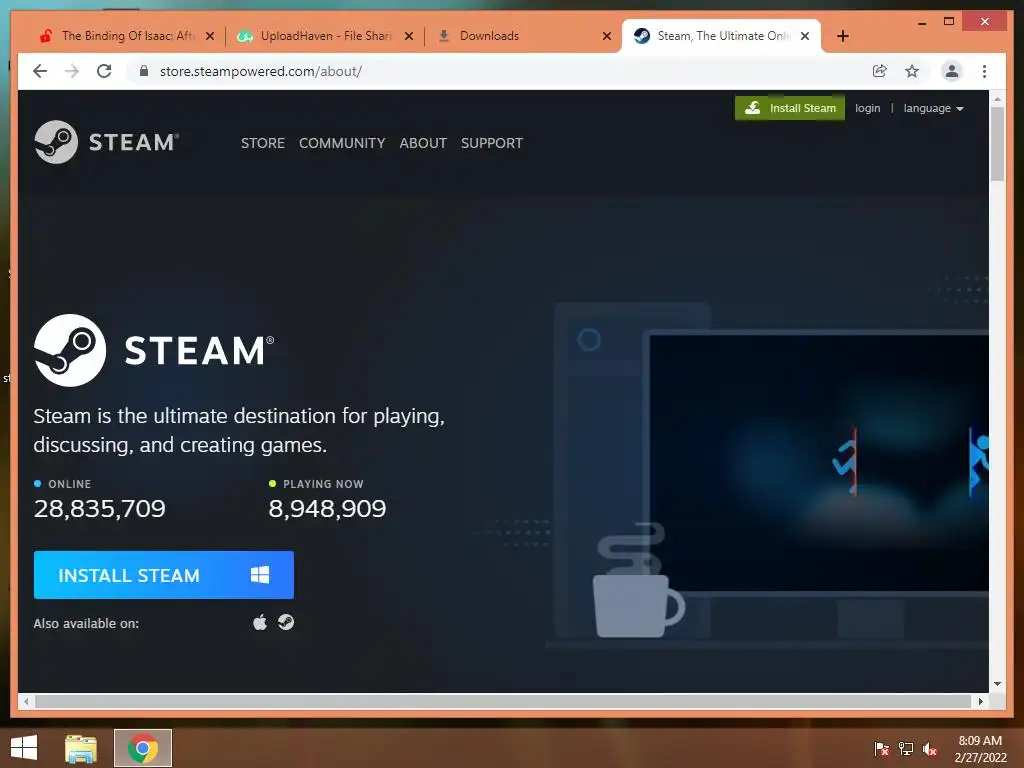
Task: Choose the Apple macOS download icon
Action: click(x=260, y=622)
